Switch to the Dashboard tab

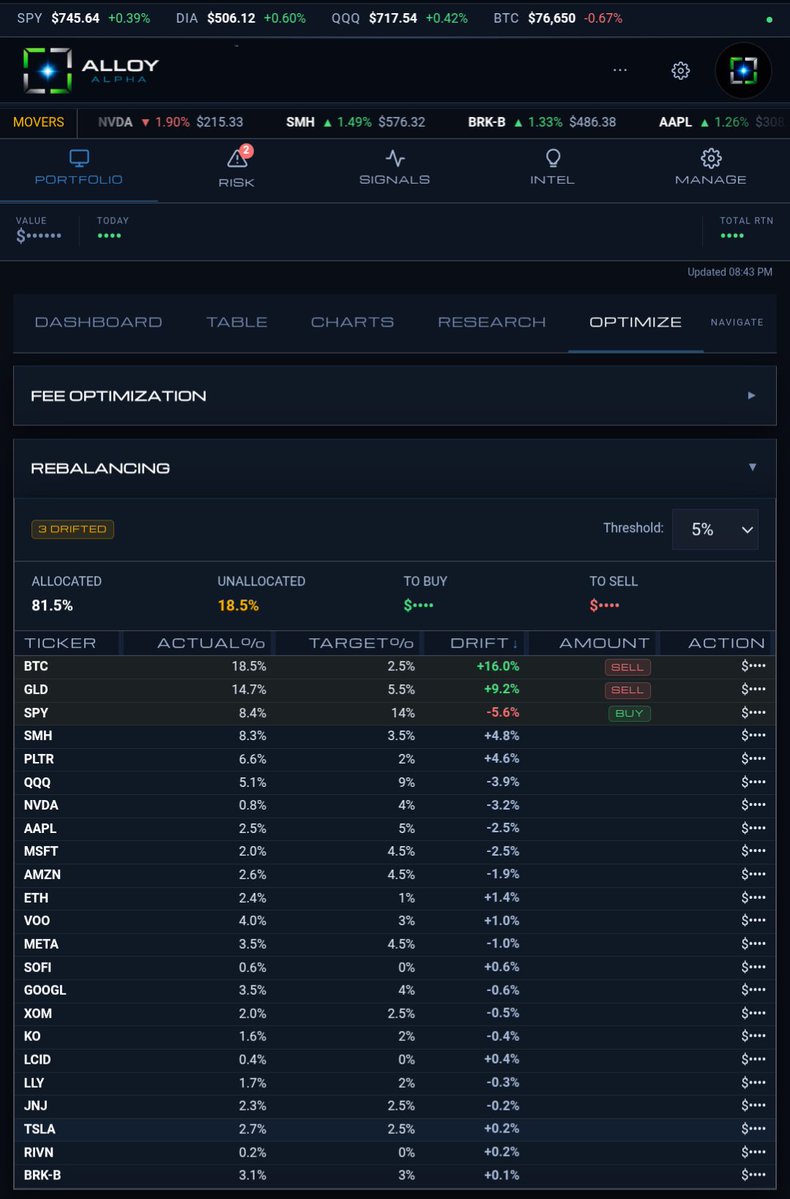click(x=99, y=322)
